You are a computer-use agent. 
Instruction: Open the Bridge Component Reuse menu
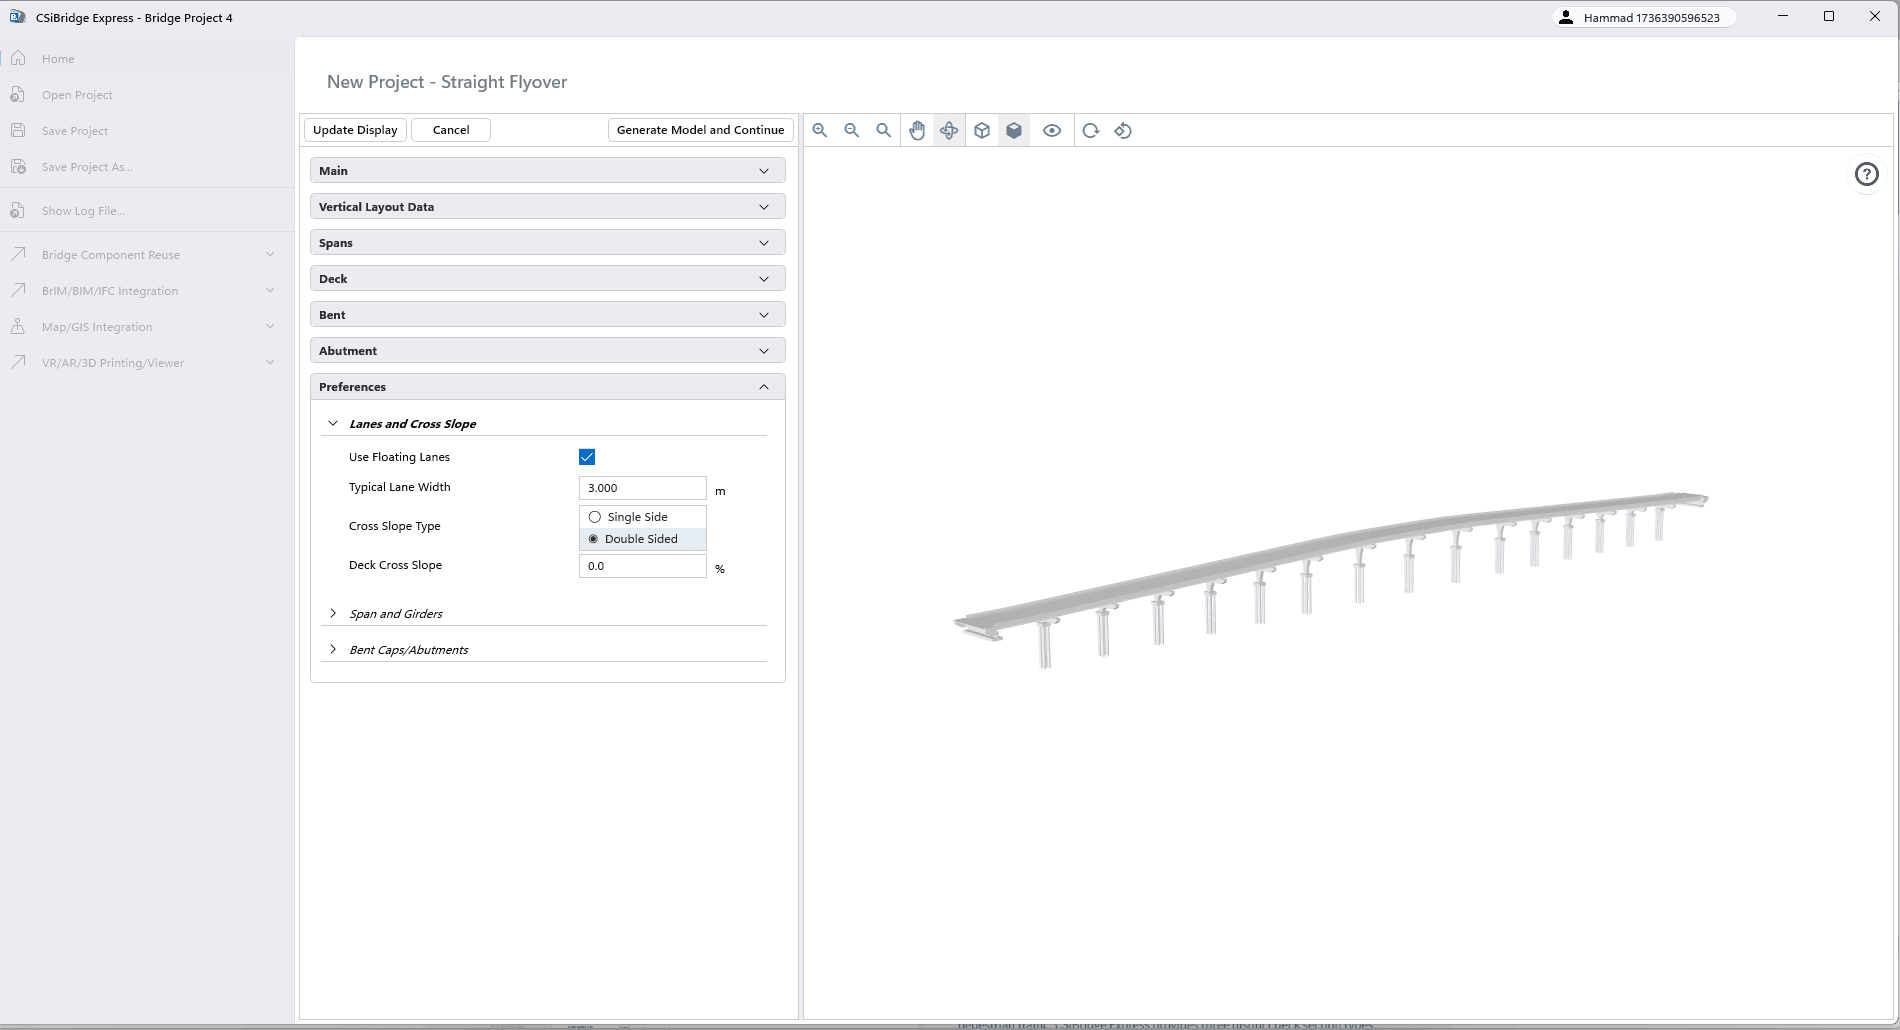tap(111, 255)
